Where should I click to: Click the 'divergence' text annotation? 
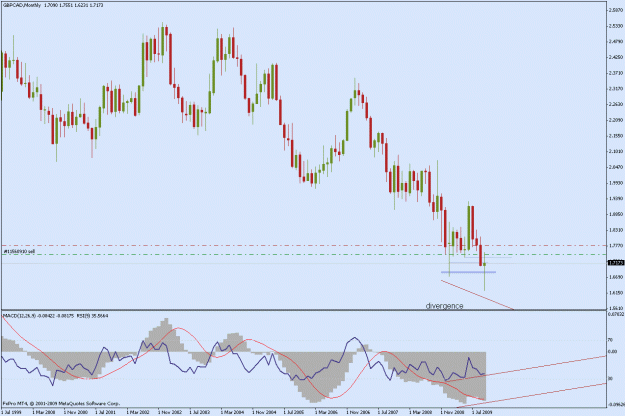pos(444,306)
